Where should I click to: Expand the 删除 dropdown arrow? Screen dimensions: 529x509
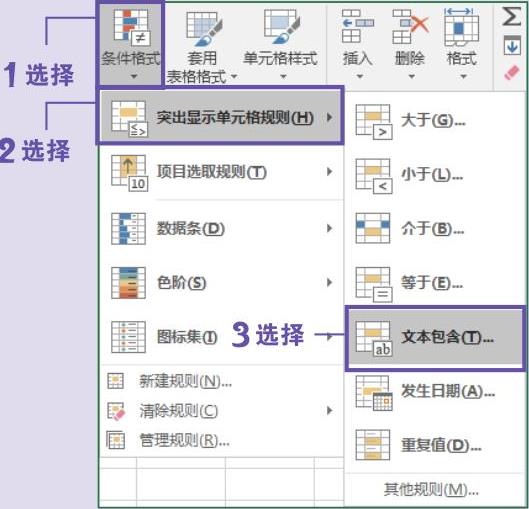coord(412,77)
